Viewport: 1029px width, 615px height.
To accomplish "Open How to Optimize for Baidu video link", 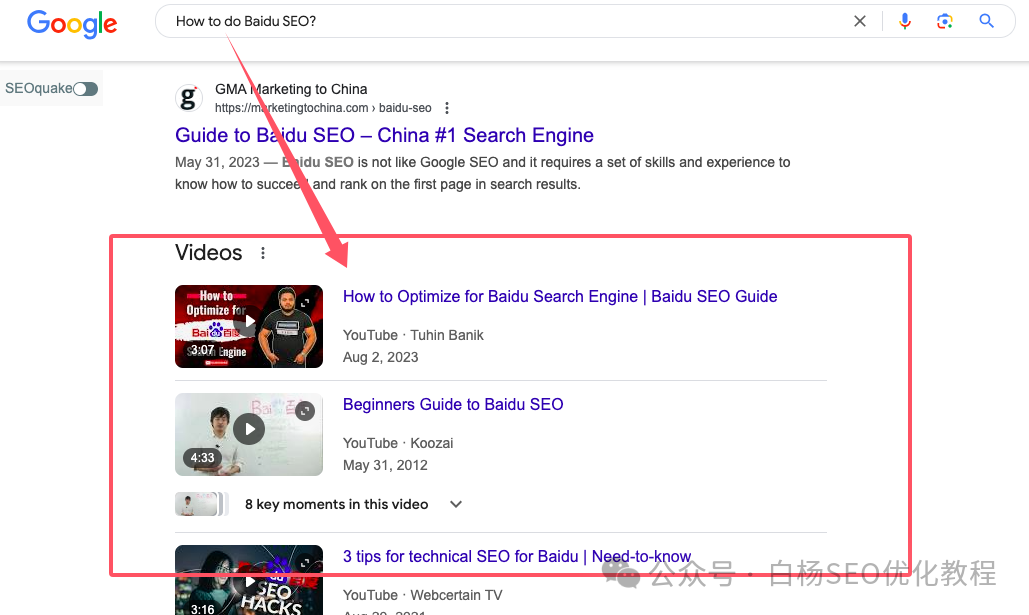I will click(x=560, y=297).
